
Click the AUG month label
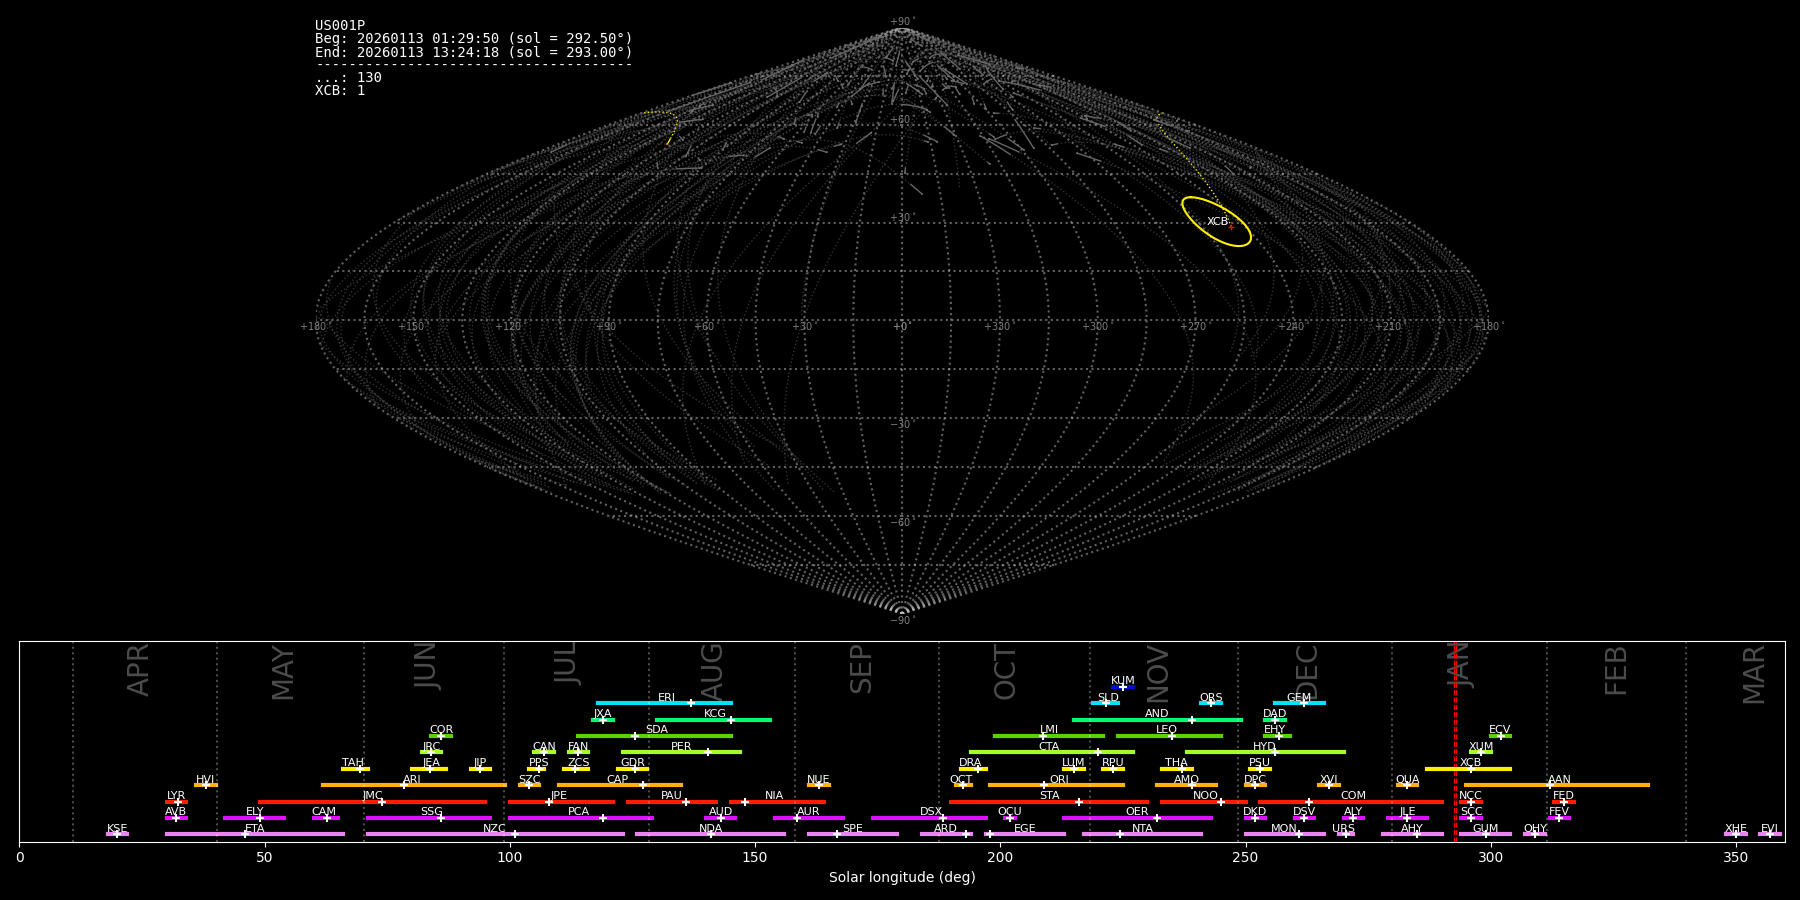(711, 671)
